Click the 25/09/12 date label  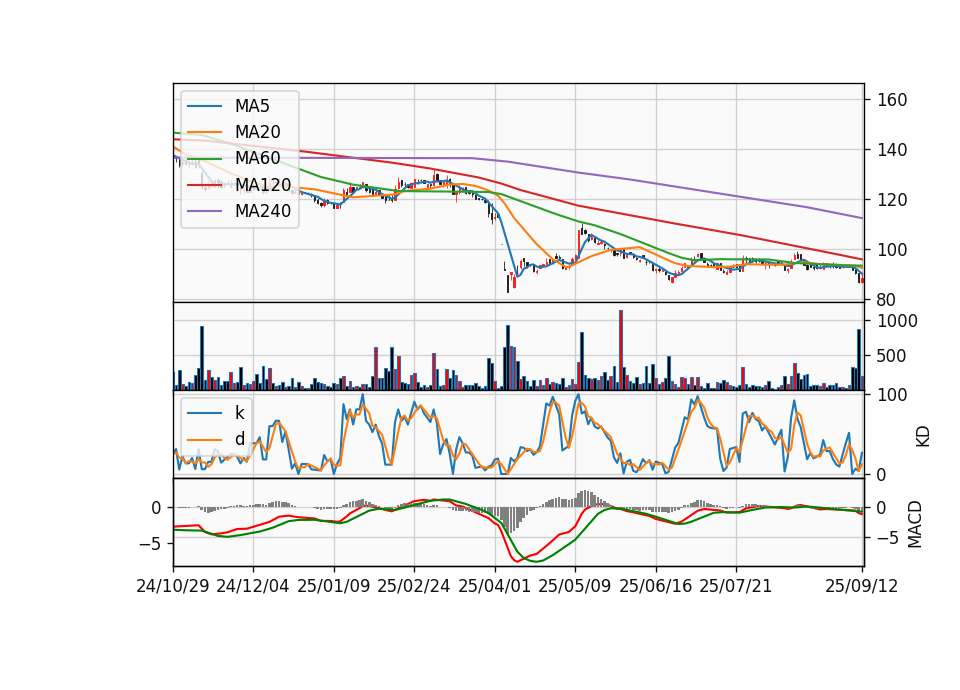pyautogui.click(x=862, y=586)
